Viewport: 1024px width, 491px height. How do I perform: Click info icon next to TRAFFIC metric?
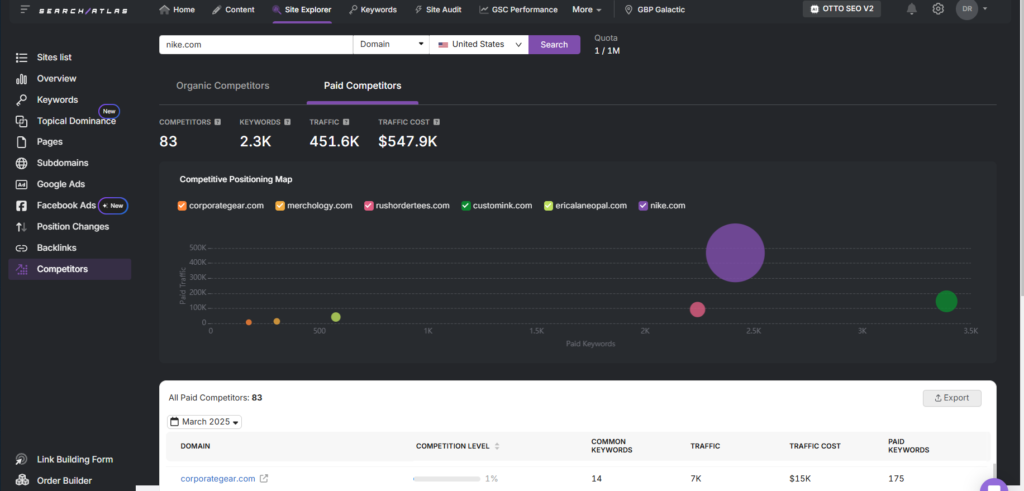[x=346, y=122]
